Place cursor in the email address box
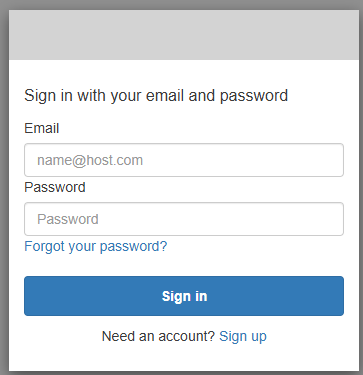This screenshot has width=363, height=375. tap(184, 160)
